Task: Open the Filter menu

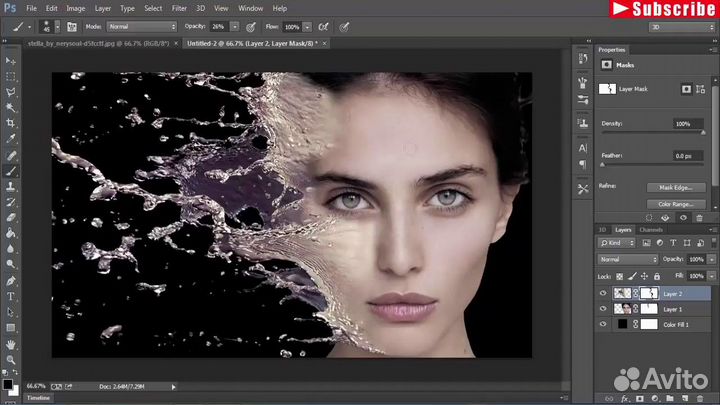Action: pos(180,8)
